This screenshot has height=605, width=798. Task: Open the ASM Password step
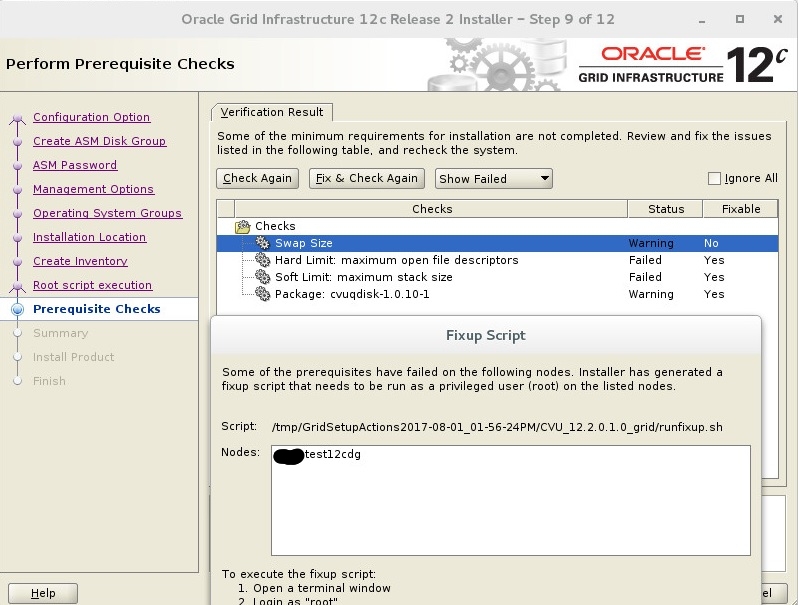click(x=75, y=165)
